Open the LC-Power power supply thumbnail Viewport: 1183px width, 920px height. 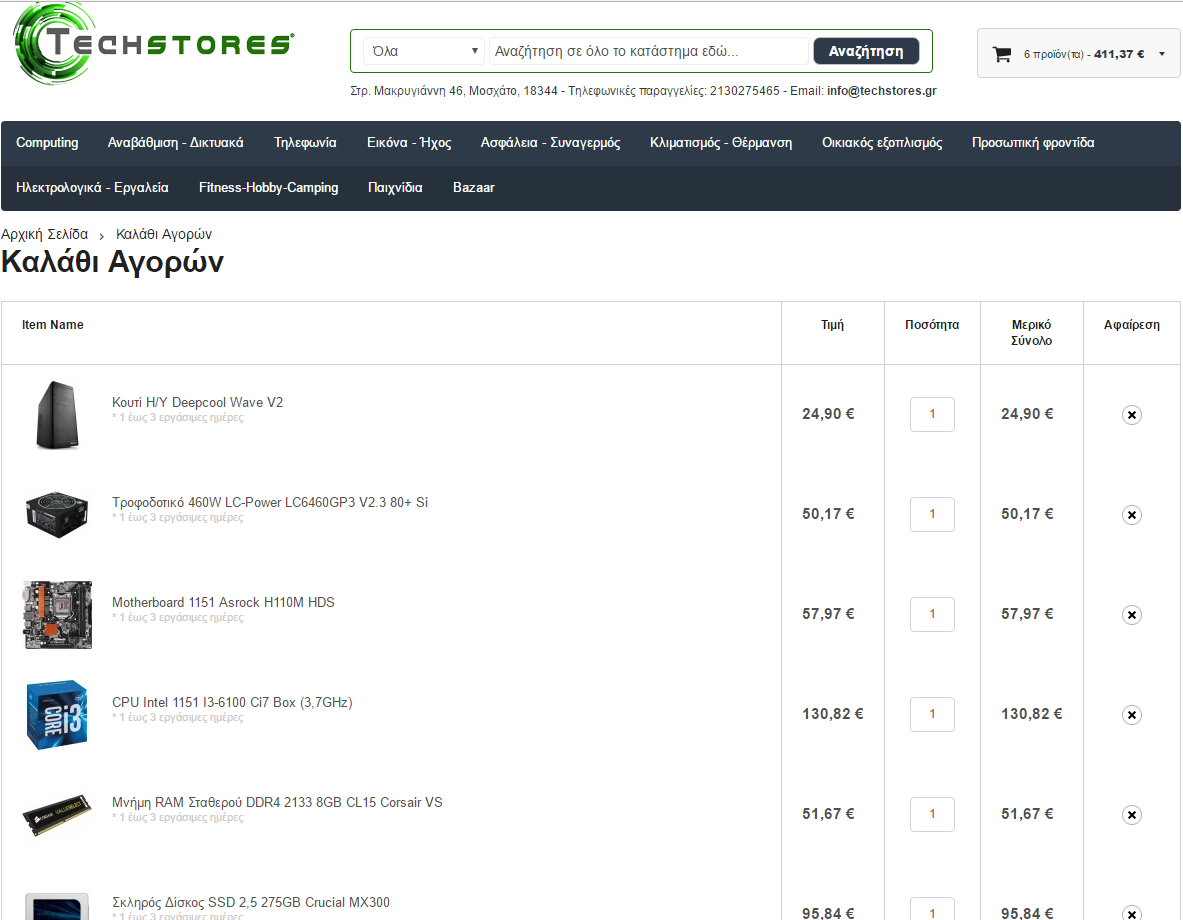point(57,515)
